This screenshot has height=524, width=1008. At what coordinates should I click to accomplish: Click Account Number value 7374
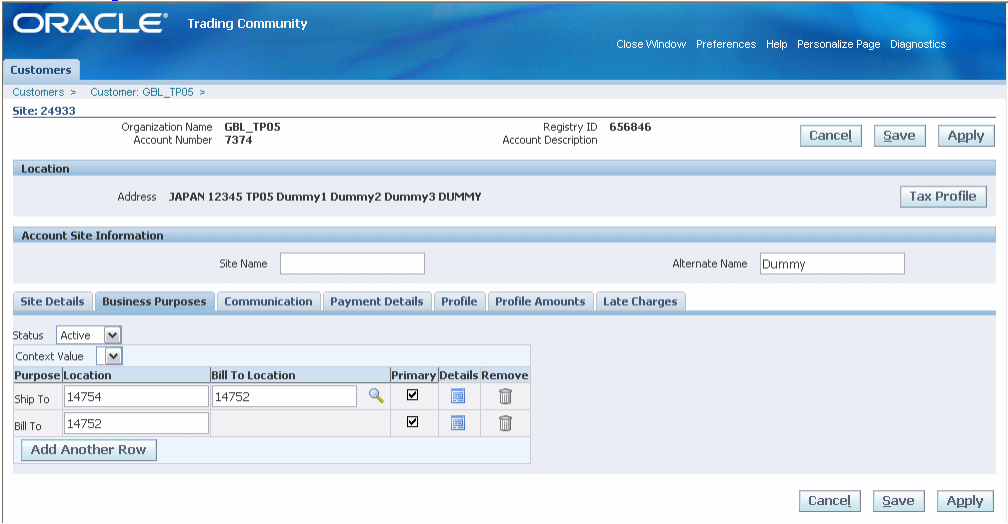pyautogui.click(x=238, y=140)
